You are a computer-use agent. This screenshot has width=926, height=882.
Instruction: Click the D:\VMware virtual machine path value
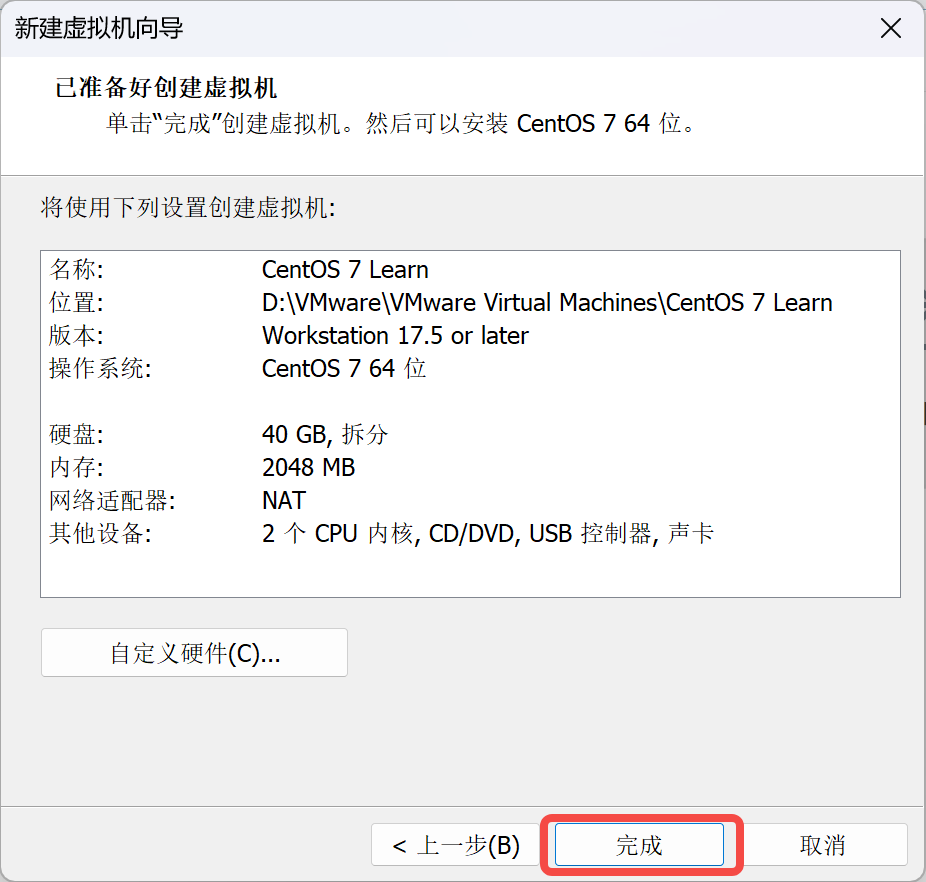click(547, 302)
